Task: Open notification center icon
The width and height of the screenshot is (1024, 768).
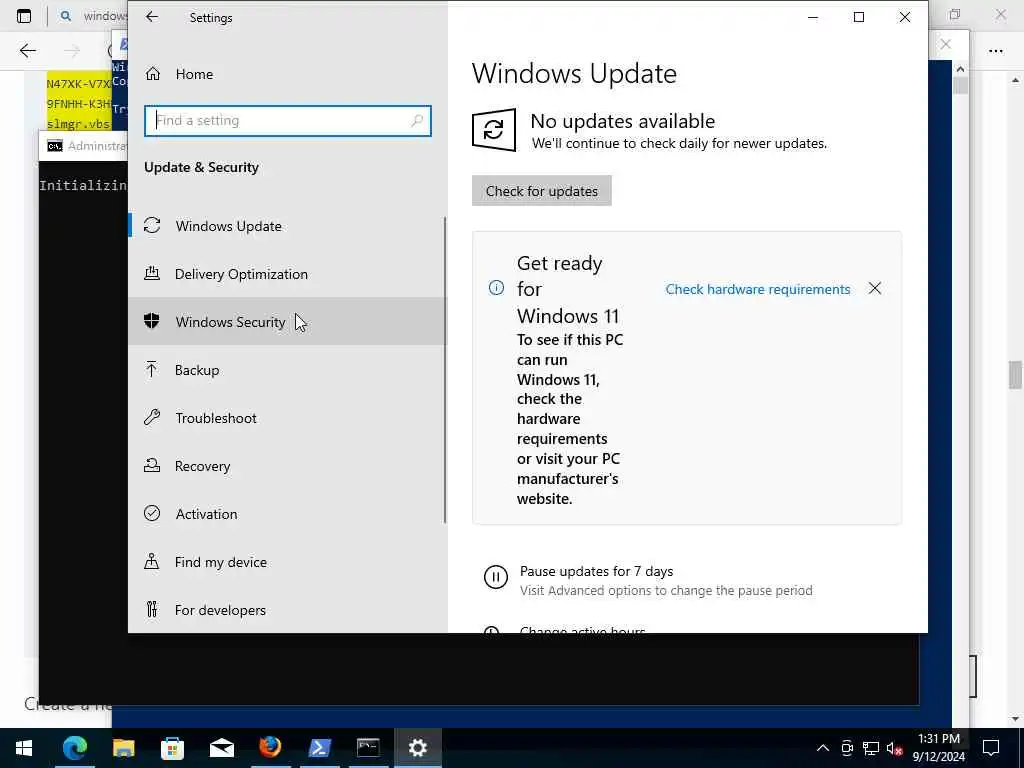Action: pyautogui.click(x=991, y=748)
